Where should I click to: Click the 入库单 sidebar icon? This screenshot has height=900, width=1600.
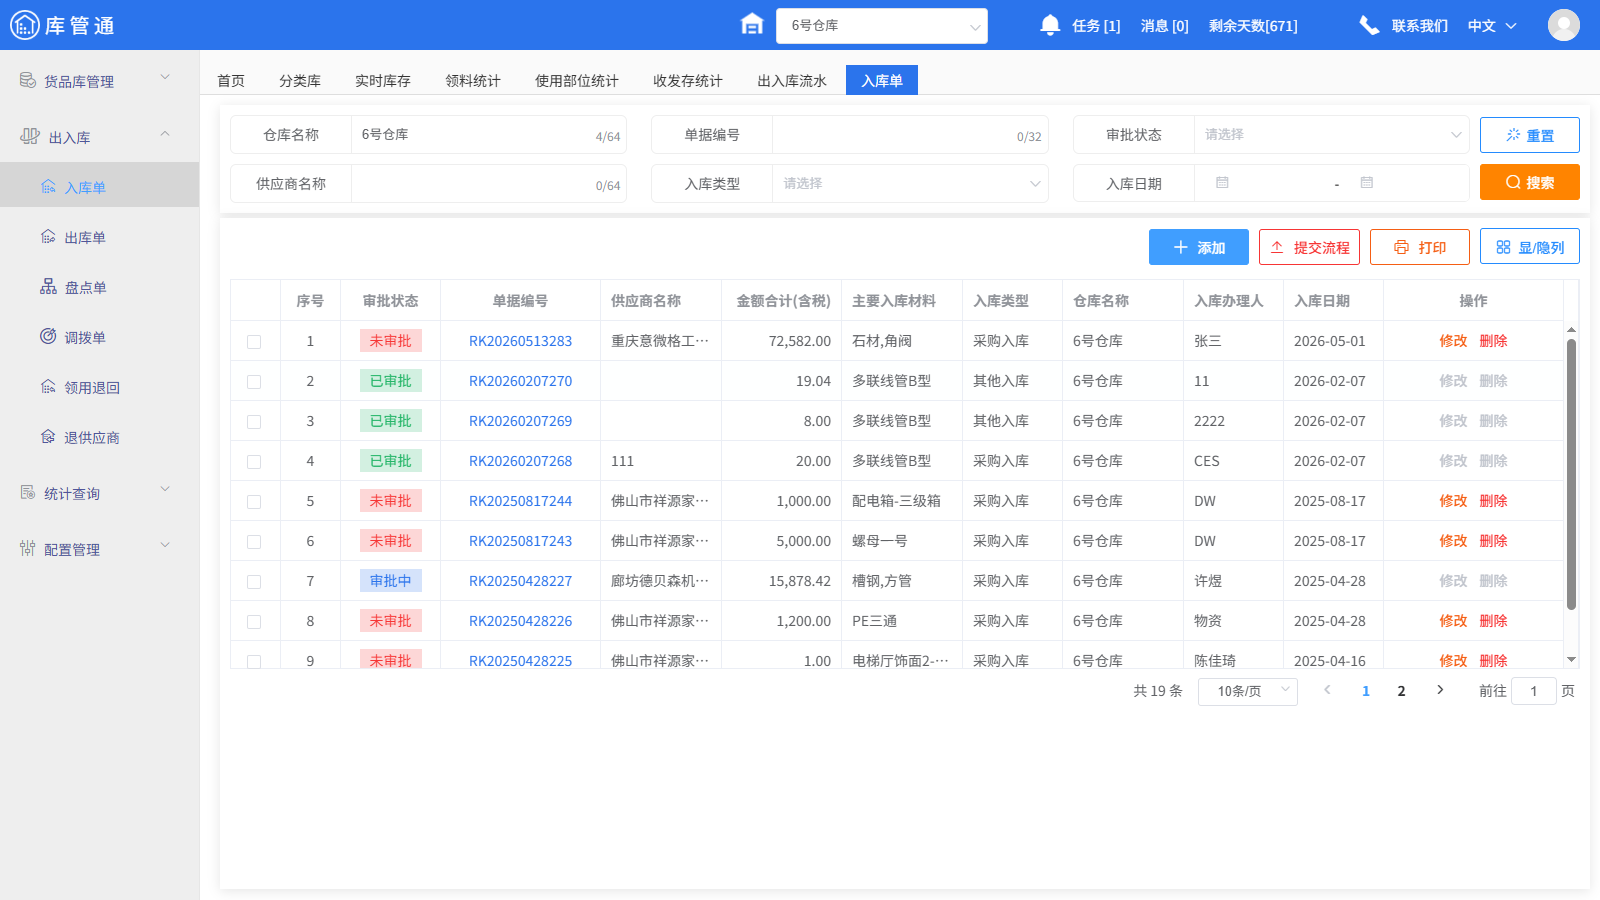point(48,187)
